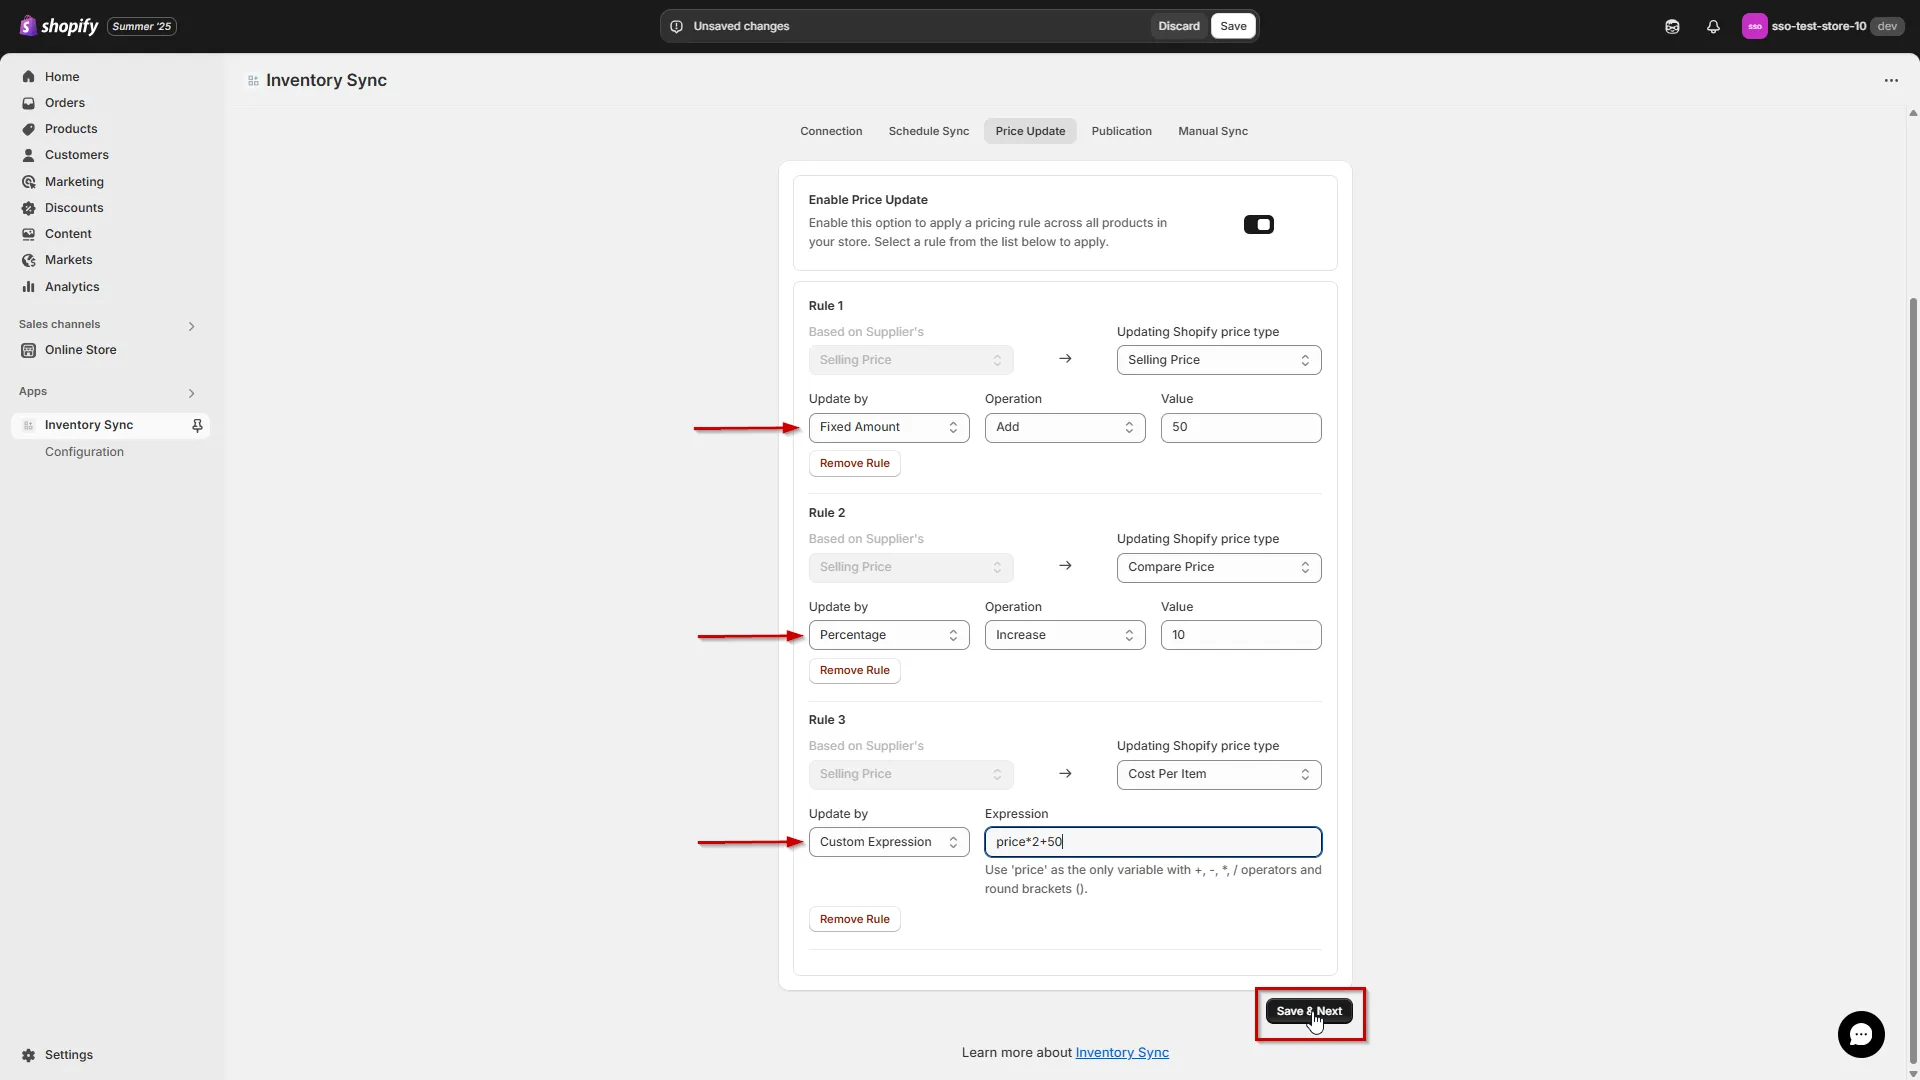Open the Shopify admin profile avatar
This screenshot has height=1080, width=1920.
[x=1754, y=26]
